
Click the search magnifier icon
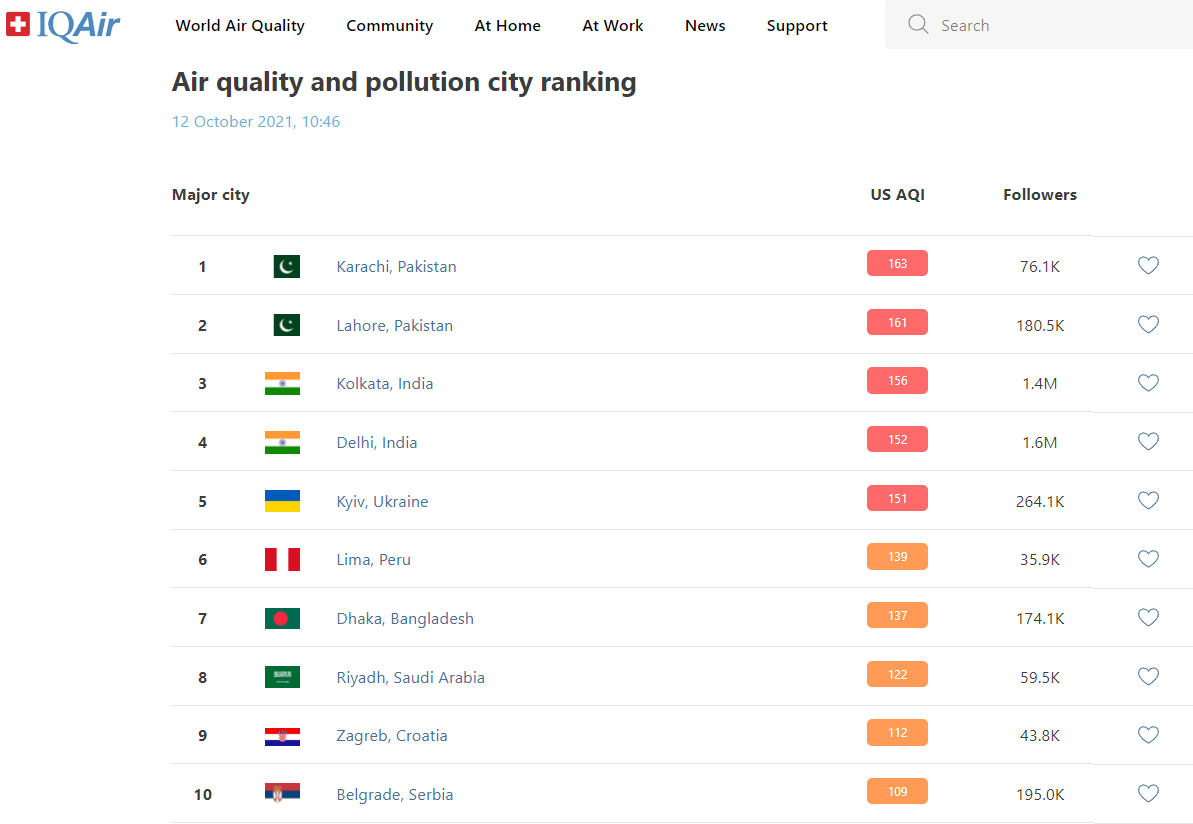(x=918, y=25)
